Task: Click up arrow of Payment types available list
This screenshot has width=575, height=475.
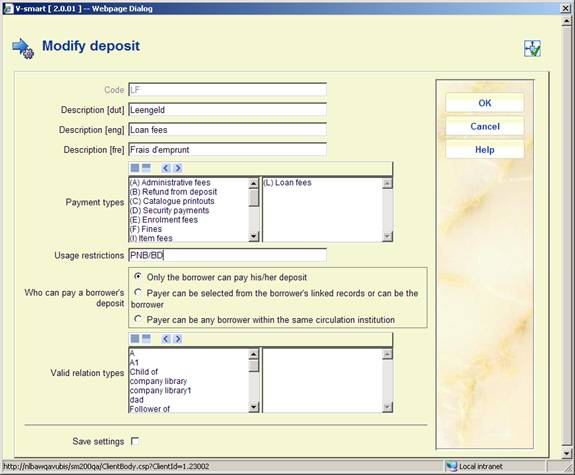Action: coord(254,183)
